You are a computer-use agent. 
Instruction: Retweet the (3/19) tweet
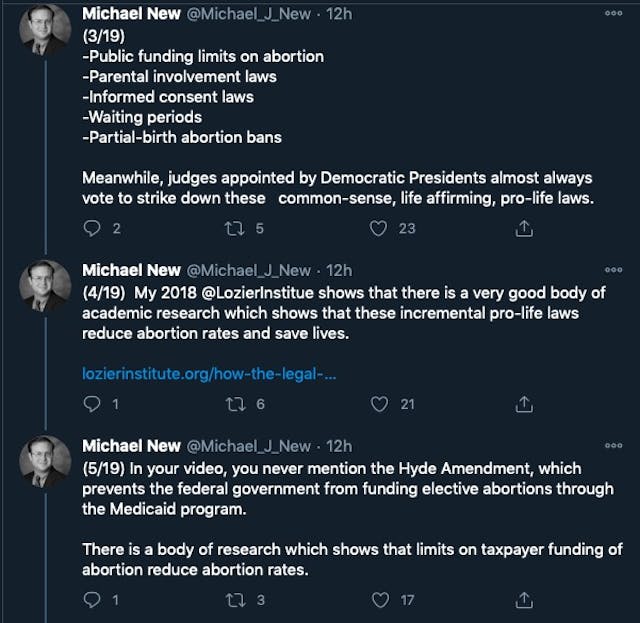[x=236, y=228]
